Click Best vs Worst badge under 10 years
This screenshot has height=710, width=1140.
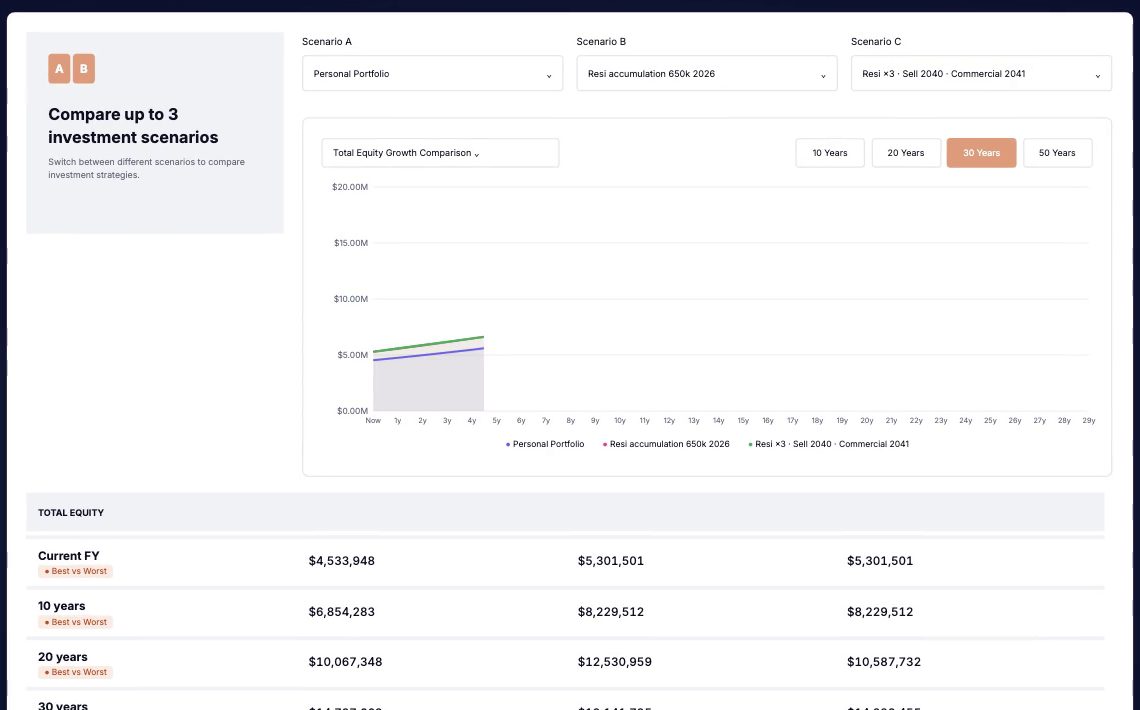76,622
